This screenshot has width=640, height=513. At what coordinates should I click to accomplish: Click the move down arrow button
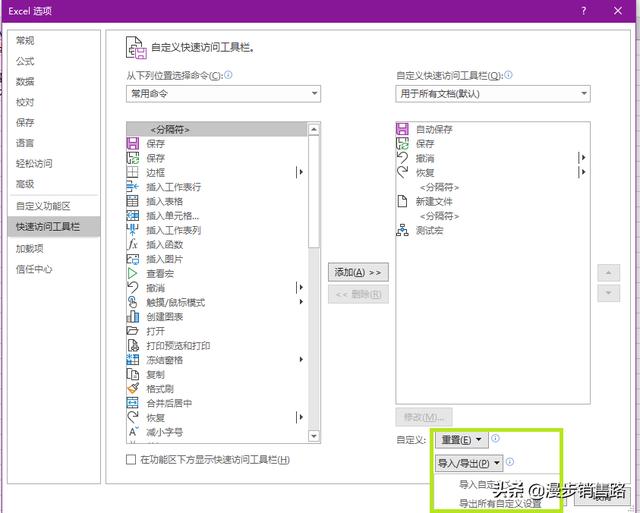click(609, 293)
